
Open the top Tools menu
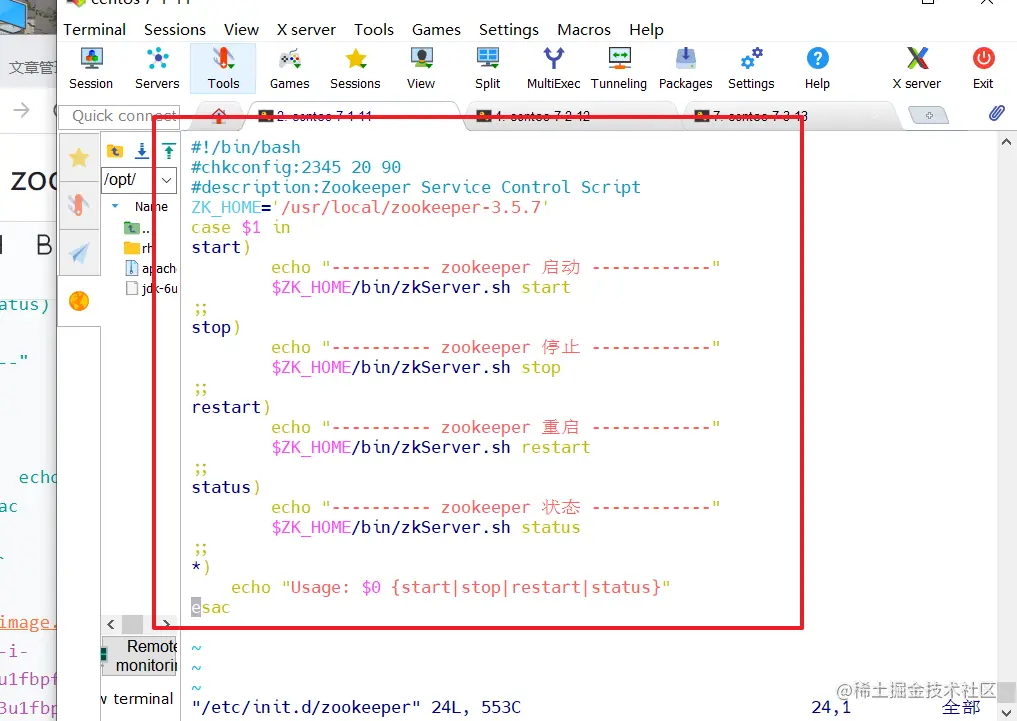(x=374, y=30)
